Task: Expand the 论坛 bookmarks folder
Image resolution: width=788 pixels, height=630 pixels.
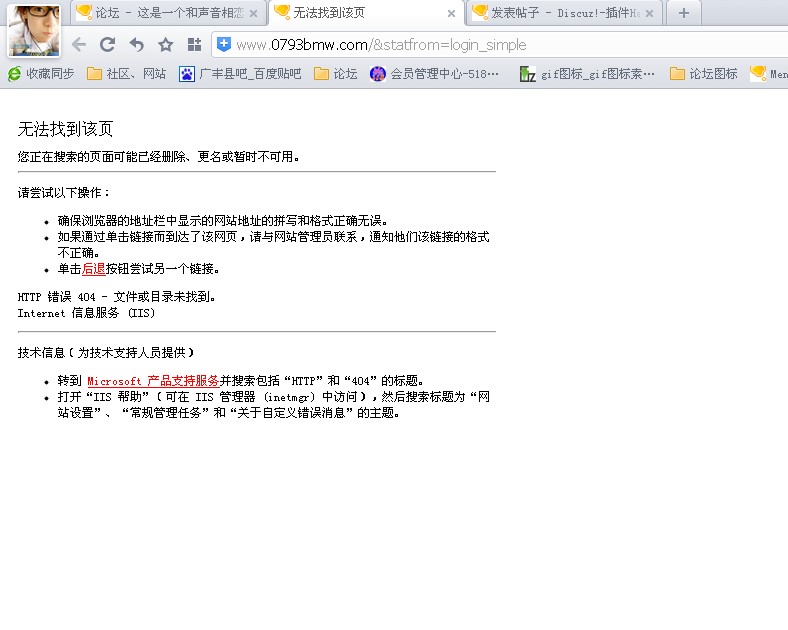Action: pos(336,73)
